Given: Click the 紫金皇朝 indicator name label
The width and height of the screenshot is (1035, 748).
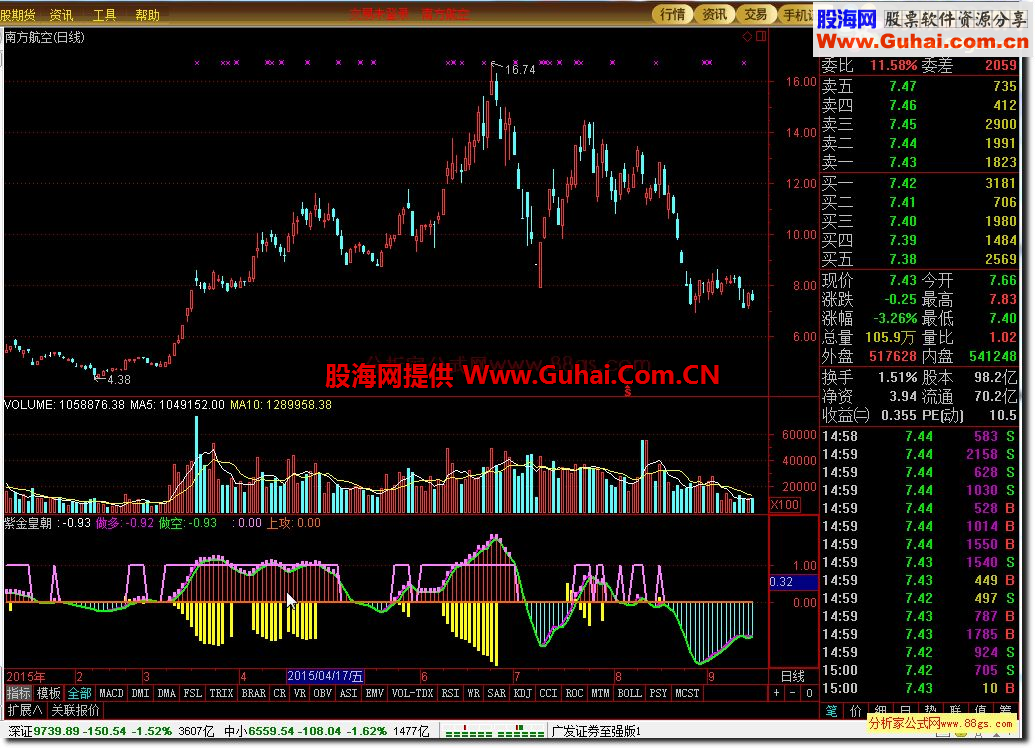Looking at the screenshot, I should point(28,523).
